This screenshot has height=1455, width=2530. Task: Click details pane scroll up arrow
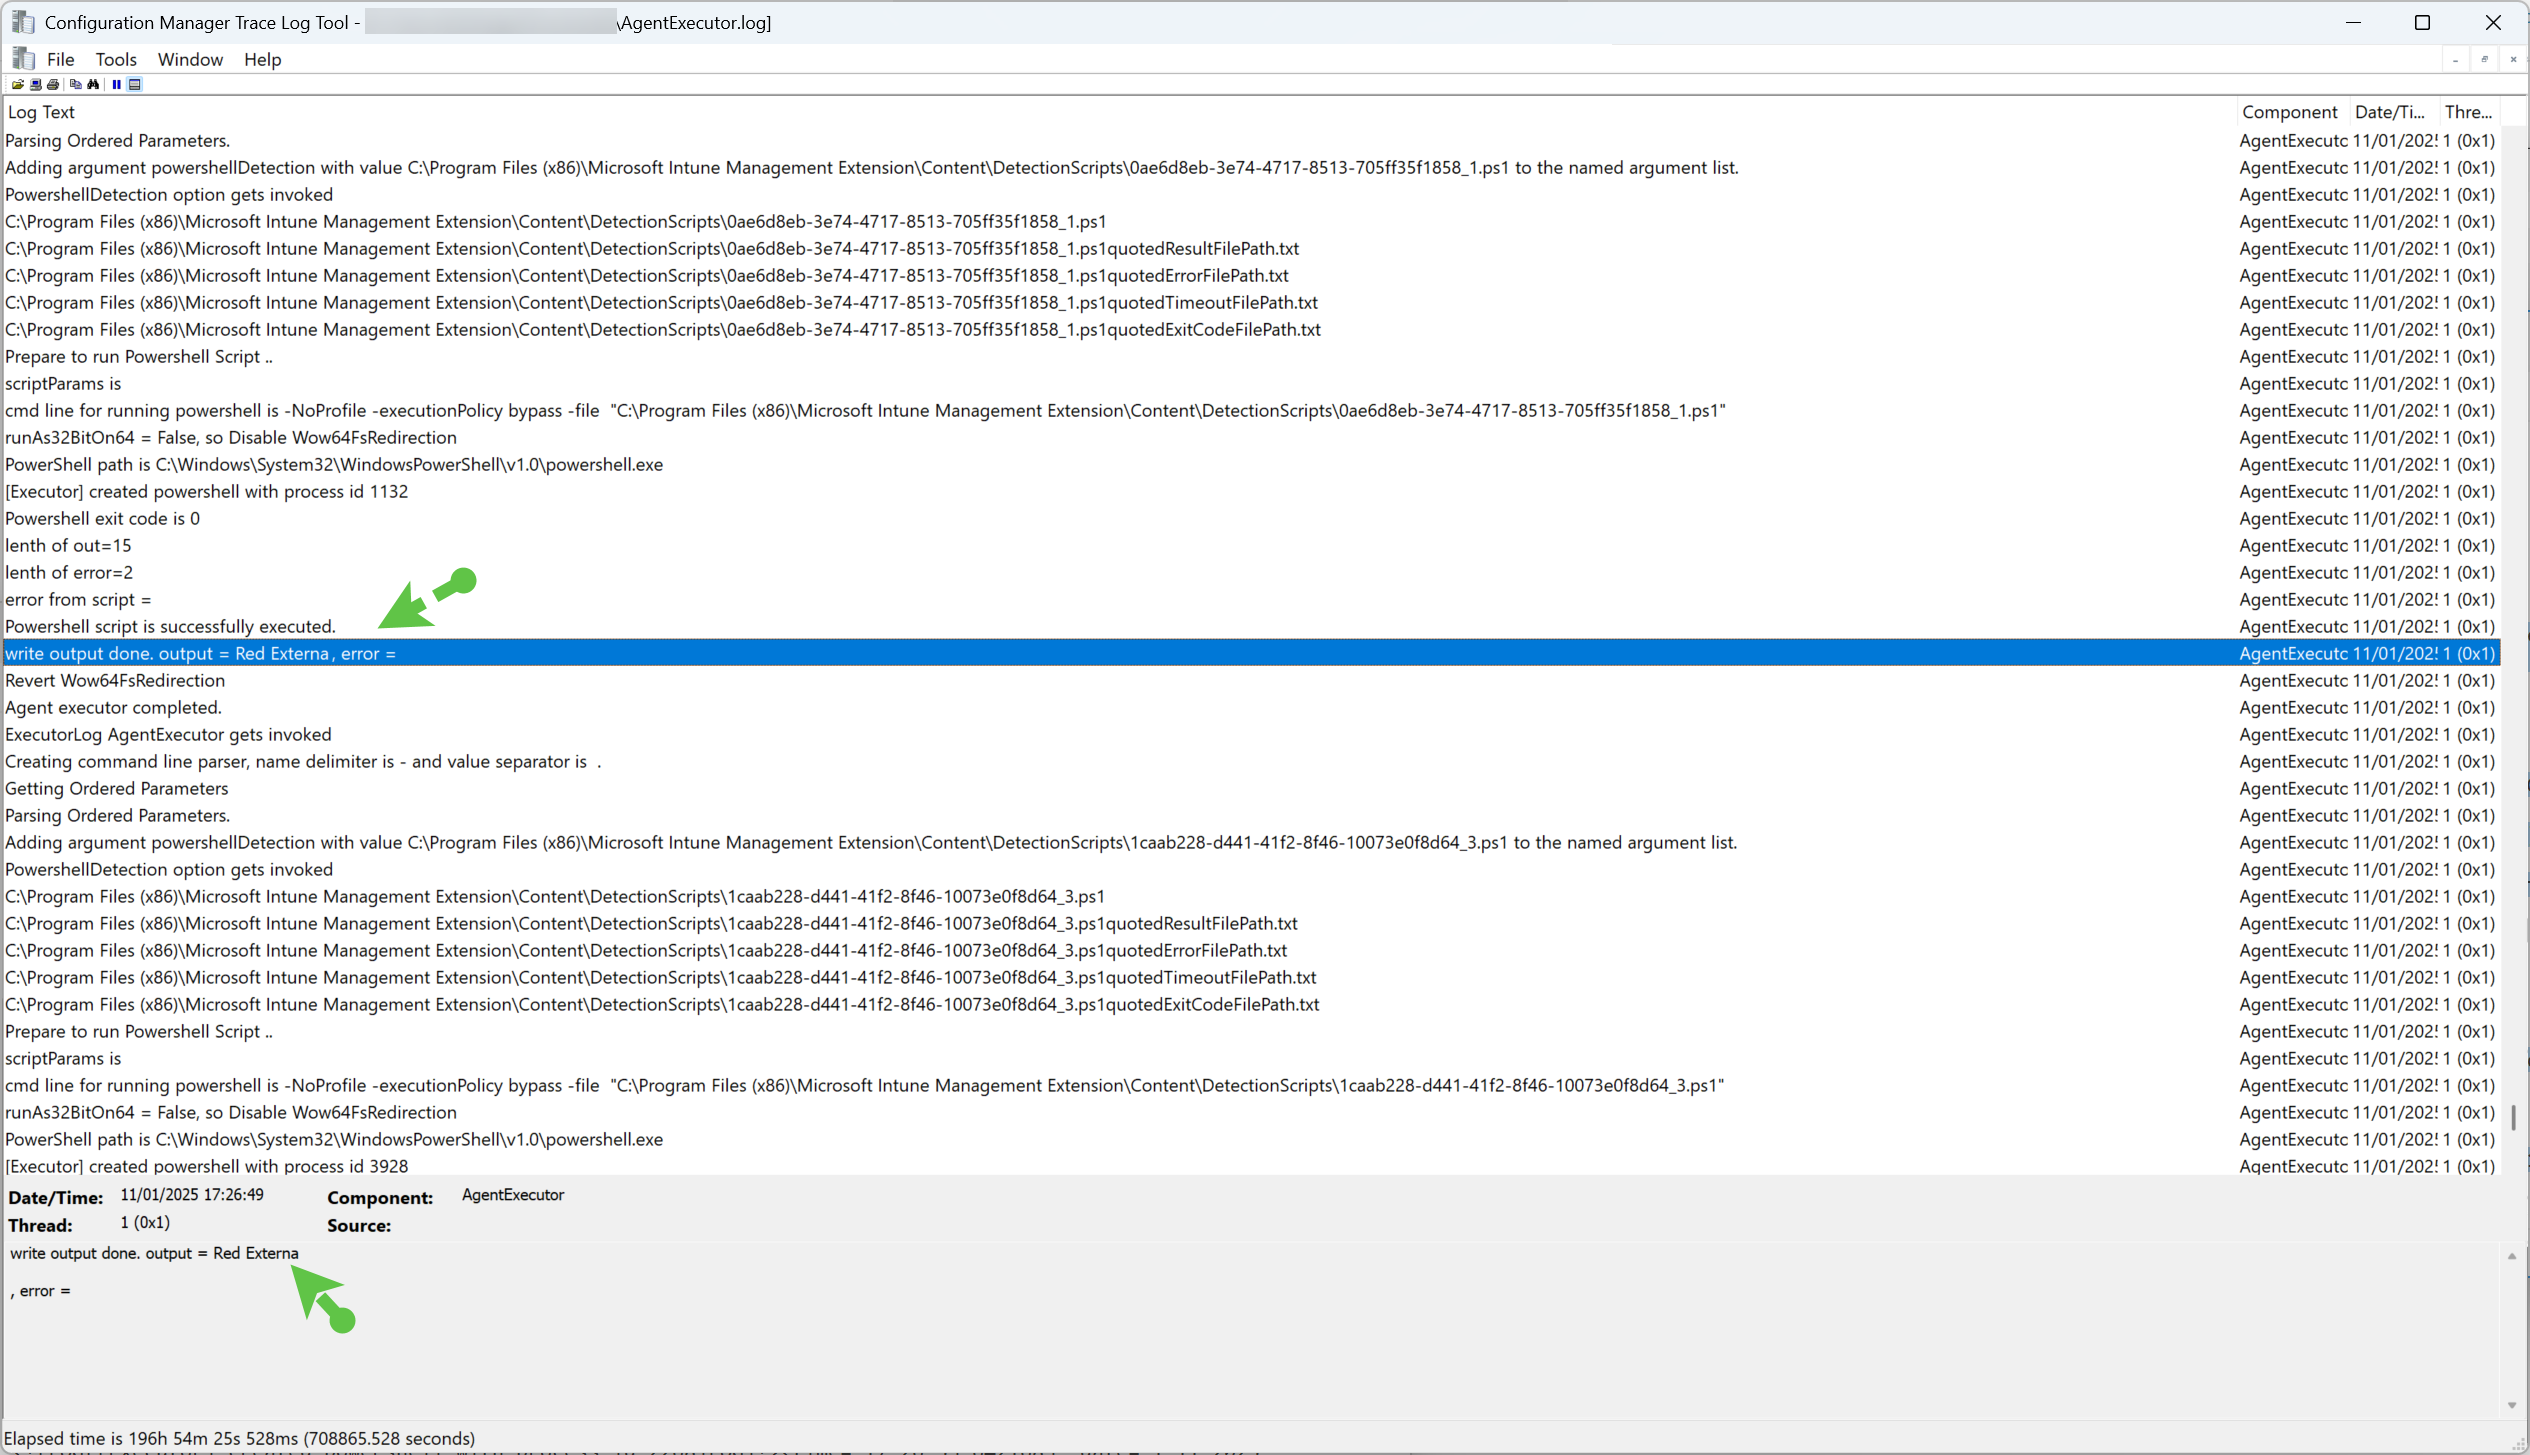coord(2512,1256)
